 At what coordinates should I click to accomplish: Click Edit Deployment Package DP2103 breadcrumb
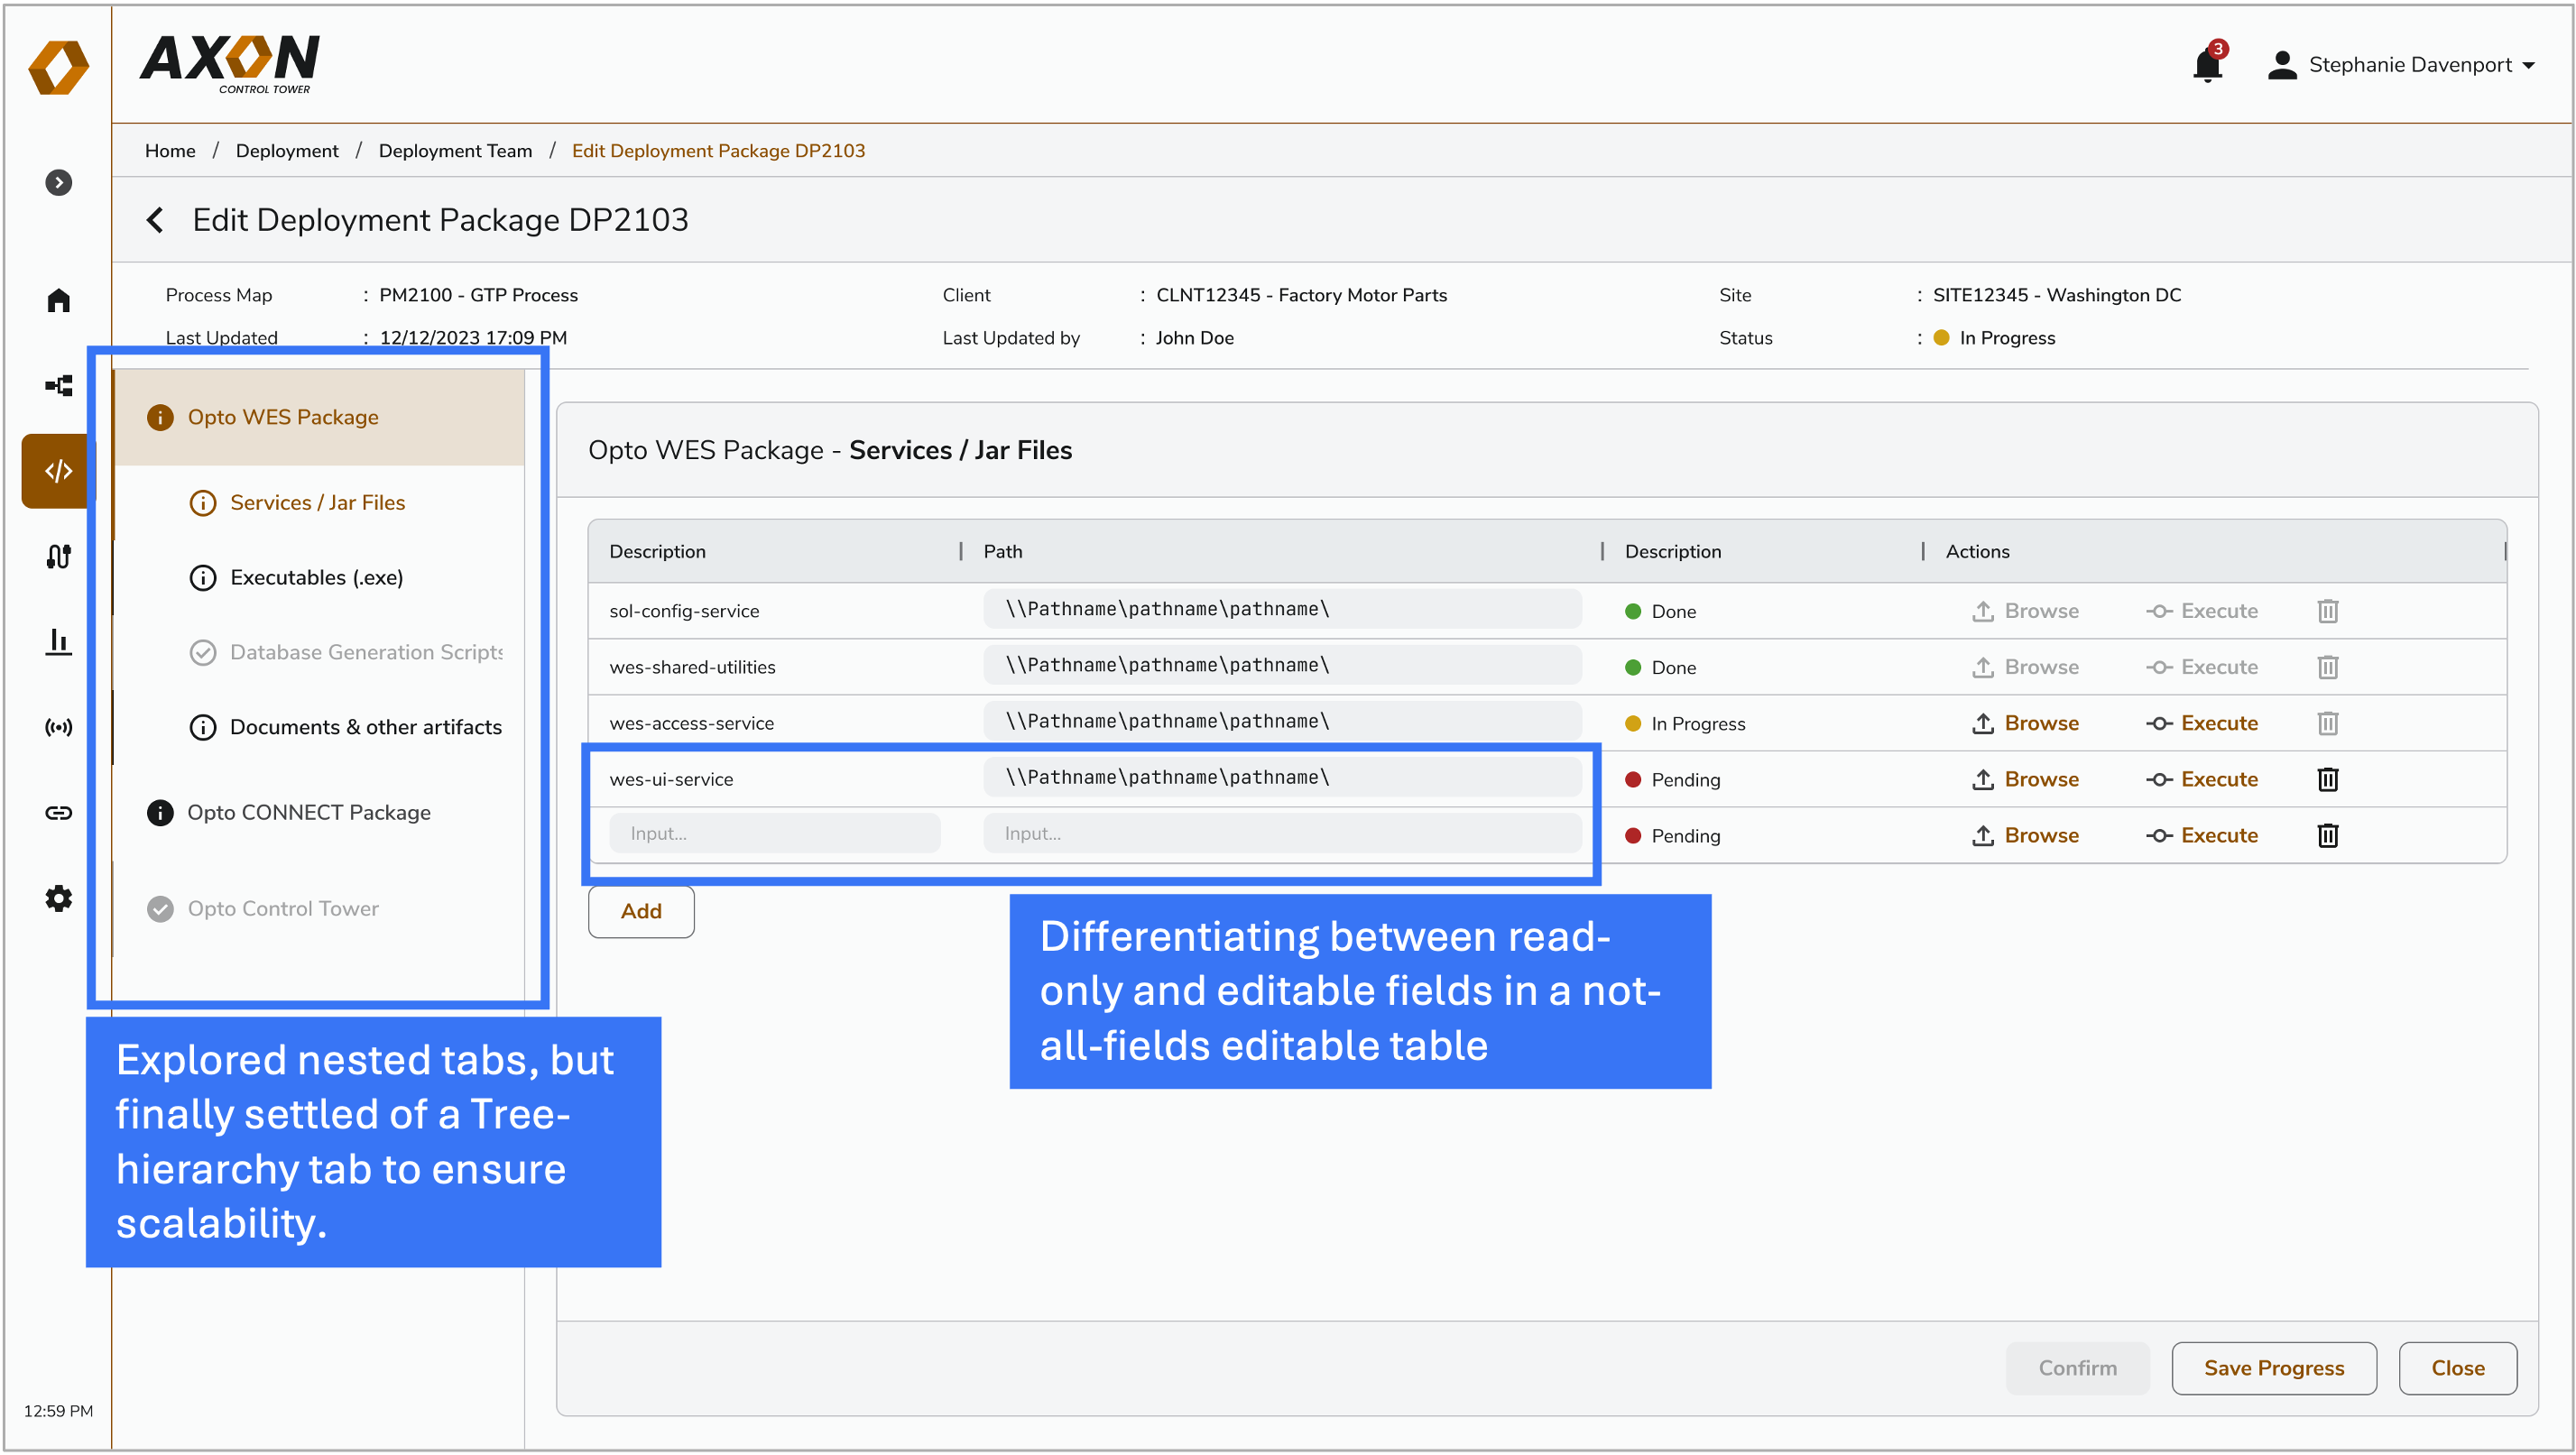click(718, 151)
